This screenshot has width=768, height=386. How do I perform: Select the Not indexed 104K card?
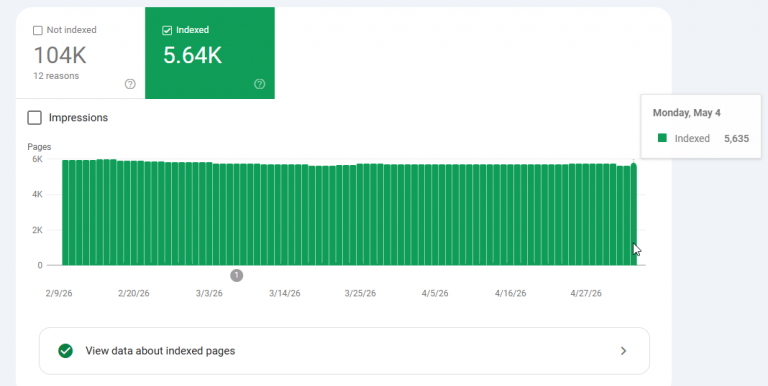tap(81, 53)
